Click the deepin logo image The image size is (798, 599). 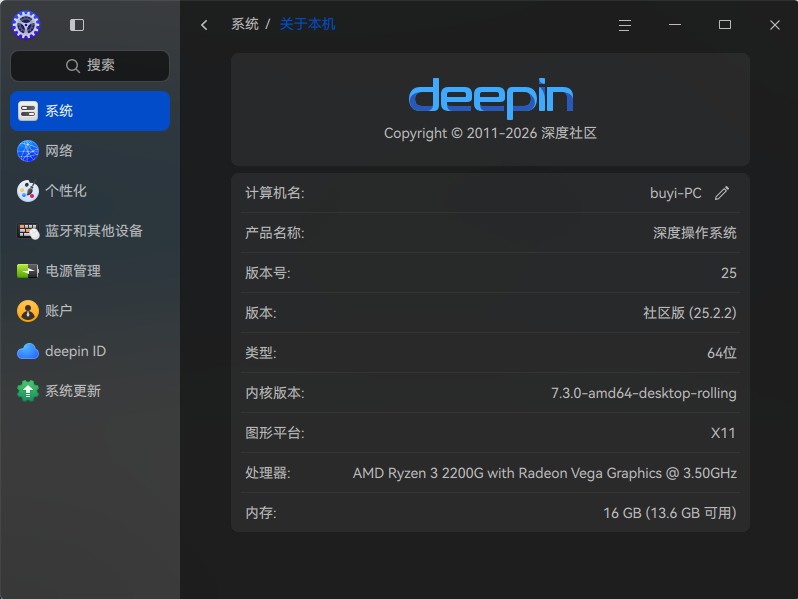pos(491,98)
